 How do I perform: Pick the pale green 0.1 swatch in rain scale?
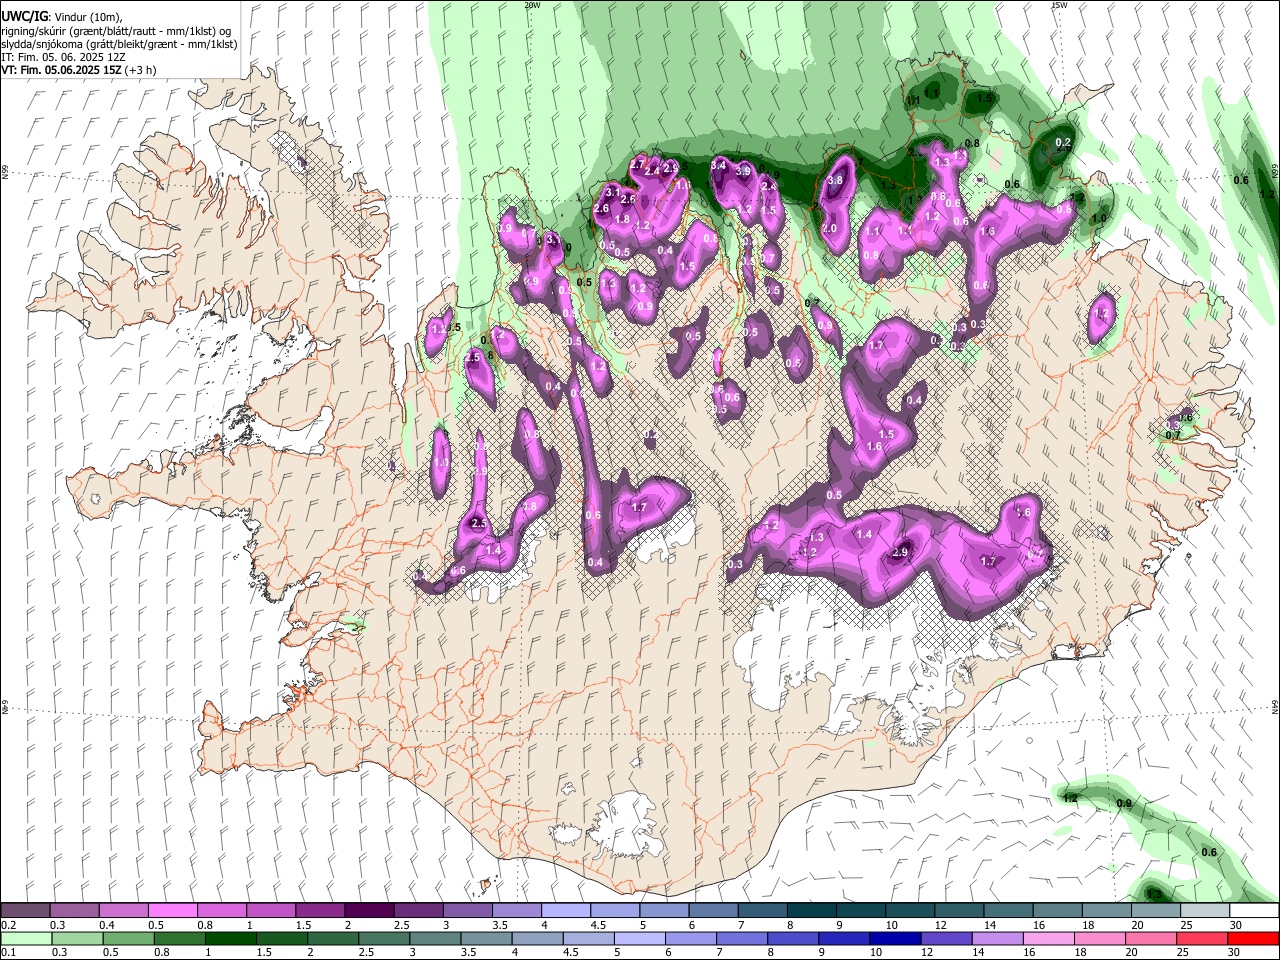pos(25,938)
